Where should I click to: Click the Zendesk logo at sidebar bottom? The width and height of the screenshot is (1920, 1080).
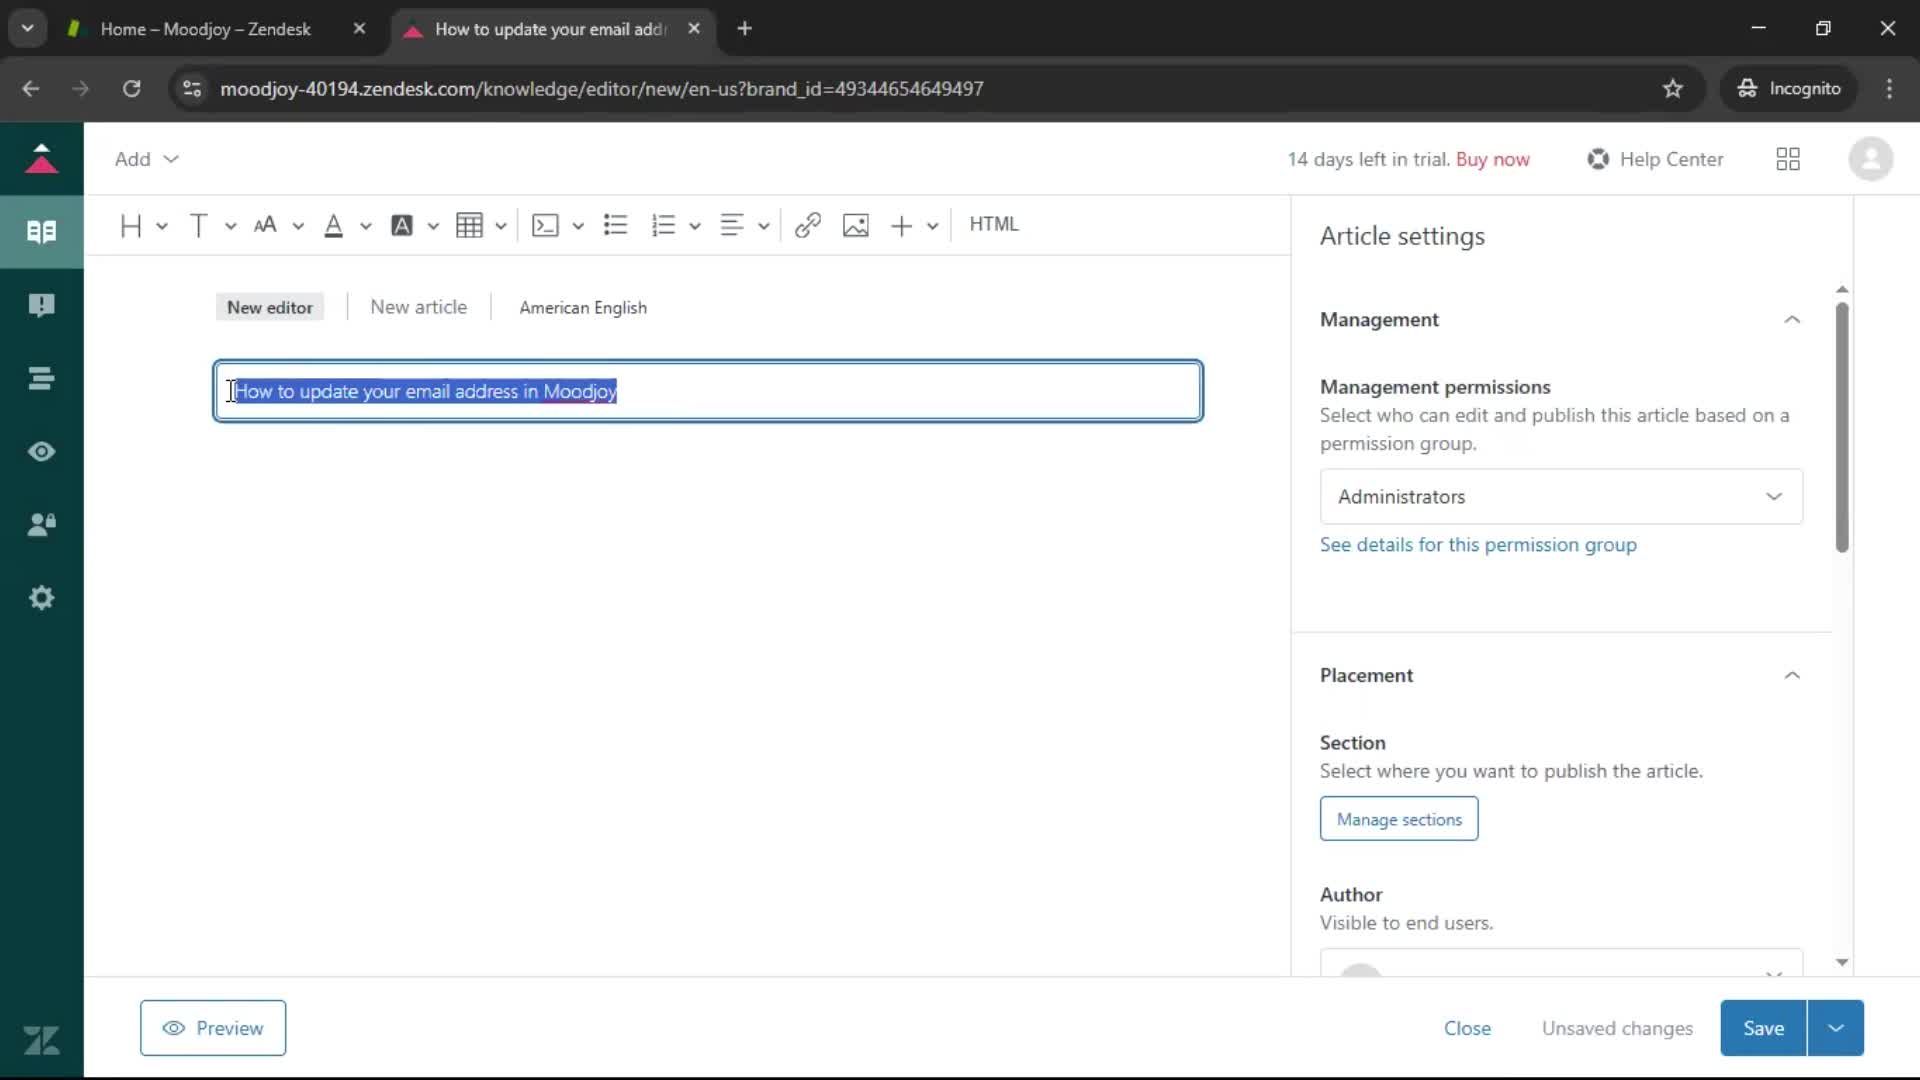pyautogui.click(x=41, y=1041)
